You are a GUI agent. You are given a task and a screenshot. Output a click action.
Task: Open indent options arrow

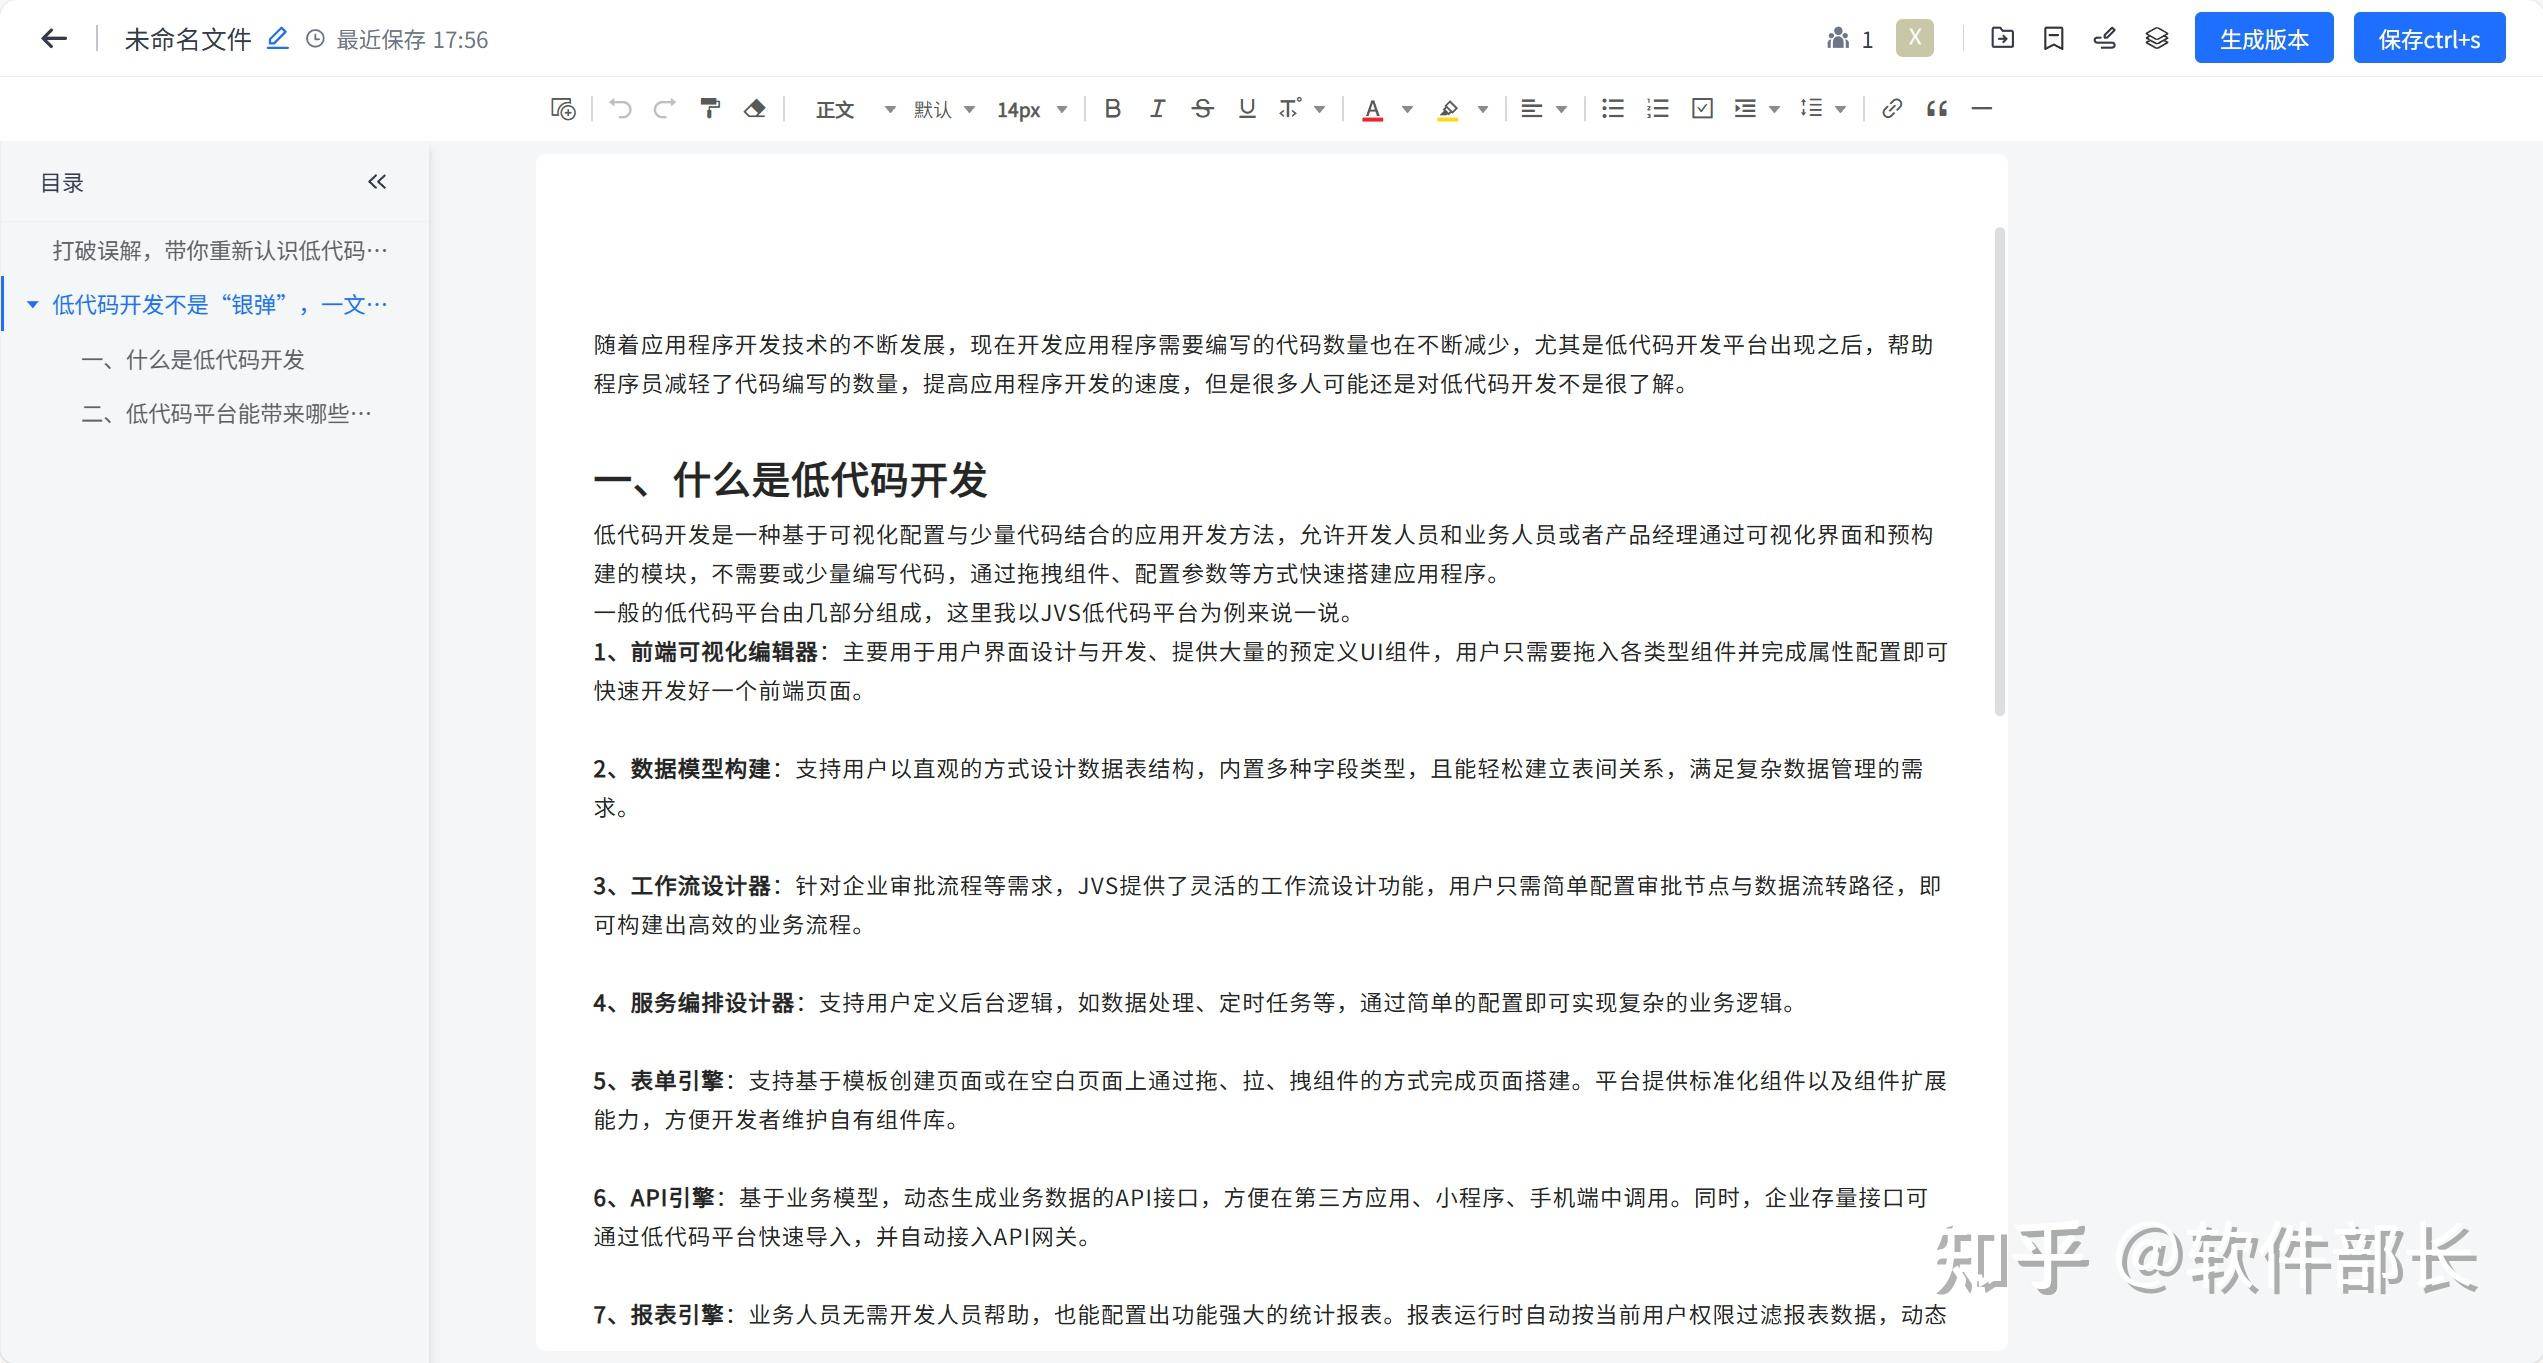pos(1775,109)
